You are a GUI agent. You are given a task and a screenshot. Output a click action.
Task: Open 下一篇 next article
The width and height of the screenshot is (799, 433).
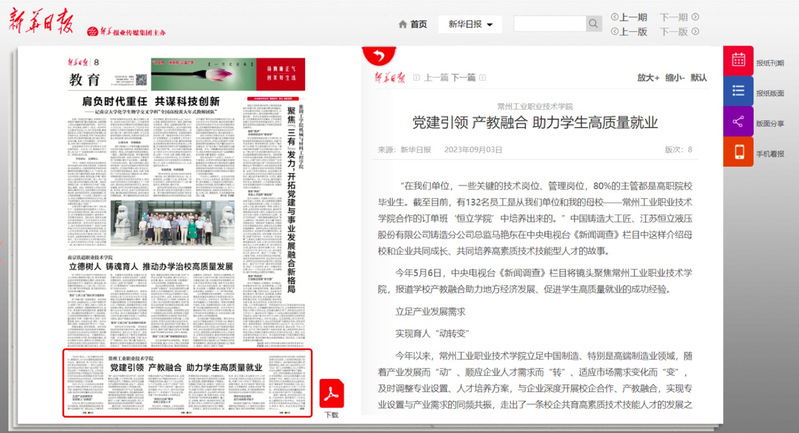[x=463, y=77]
